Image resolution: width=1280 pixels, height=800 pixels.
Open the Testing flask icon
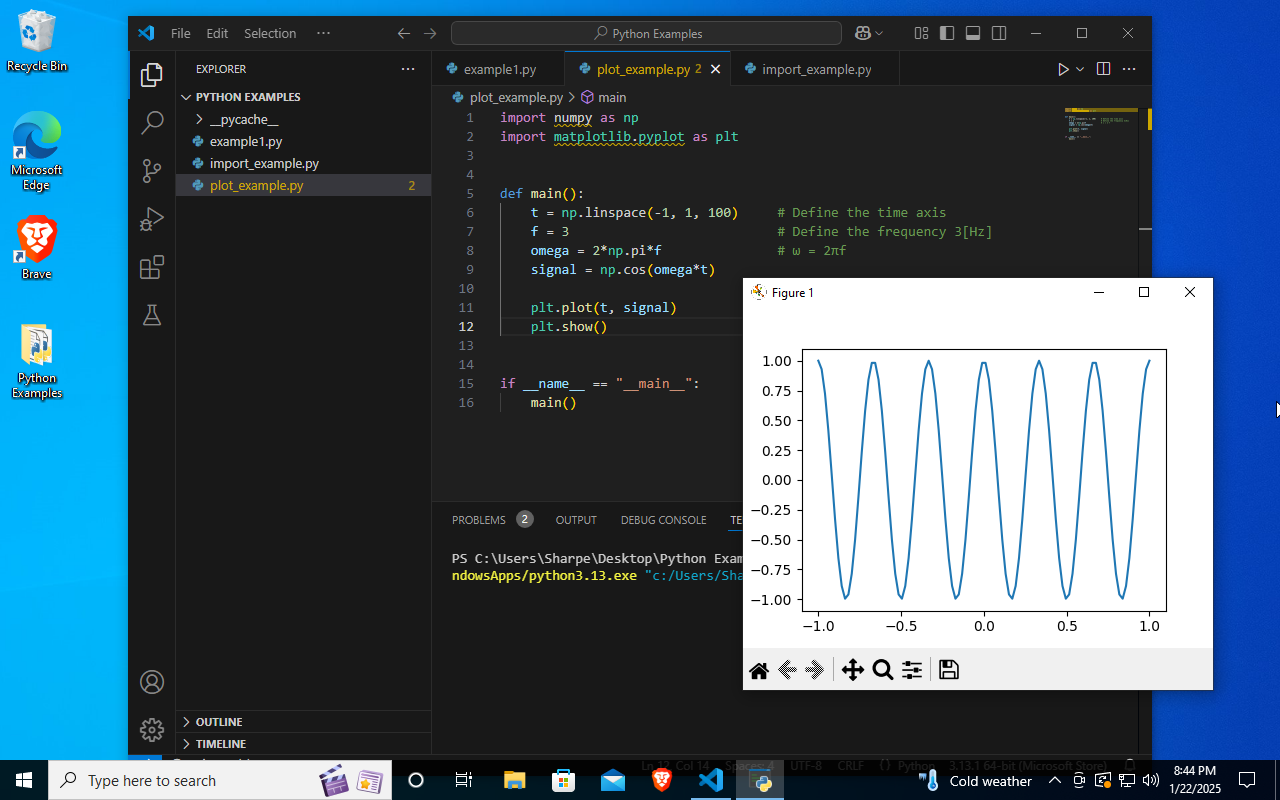coord(152,315)
